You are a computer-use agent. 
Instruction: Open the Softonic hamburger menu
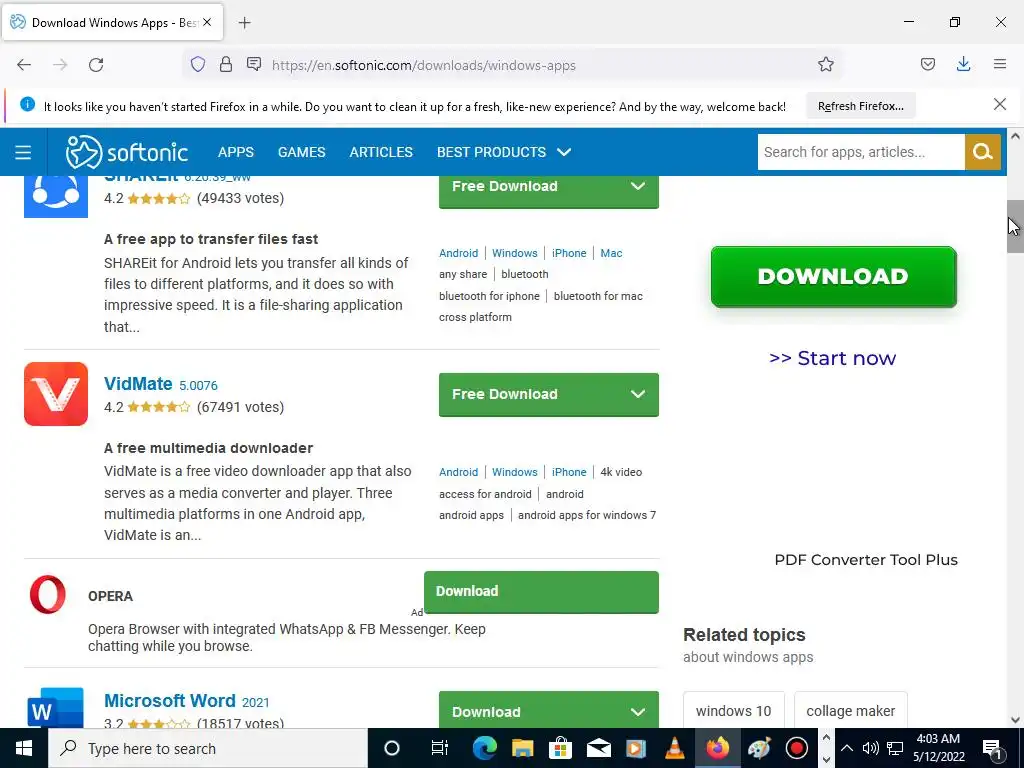tap(23, 152)
